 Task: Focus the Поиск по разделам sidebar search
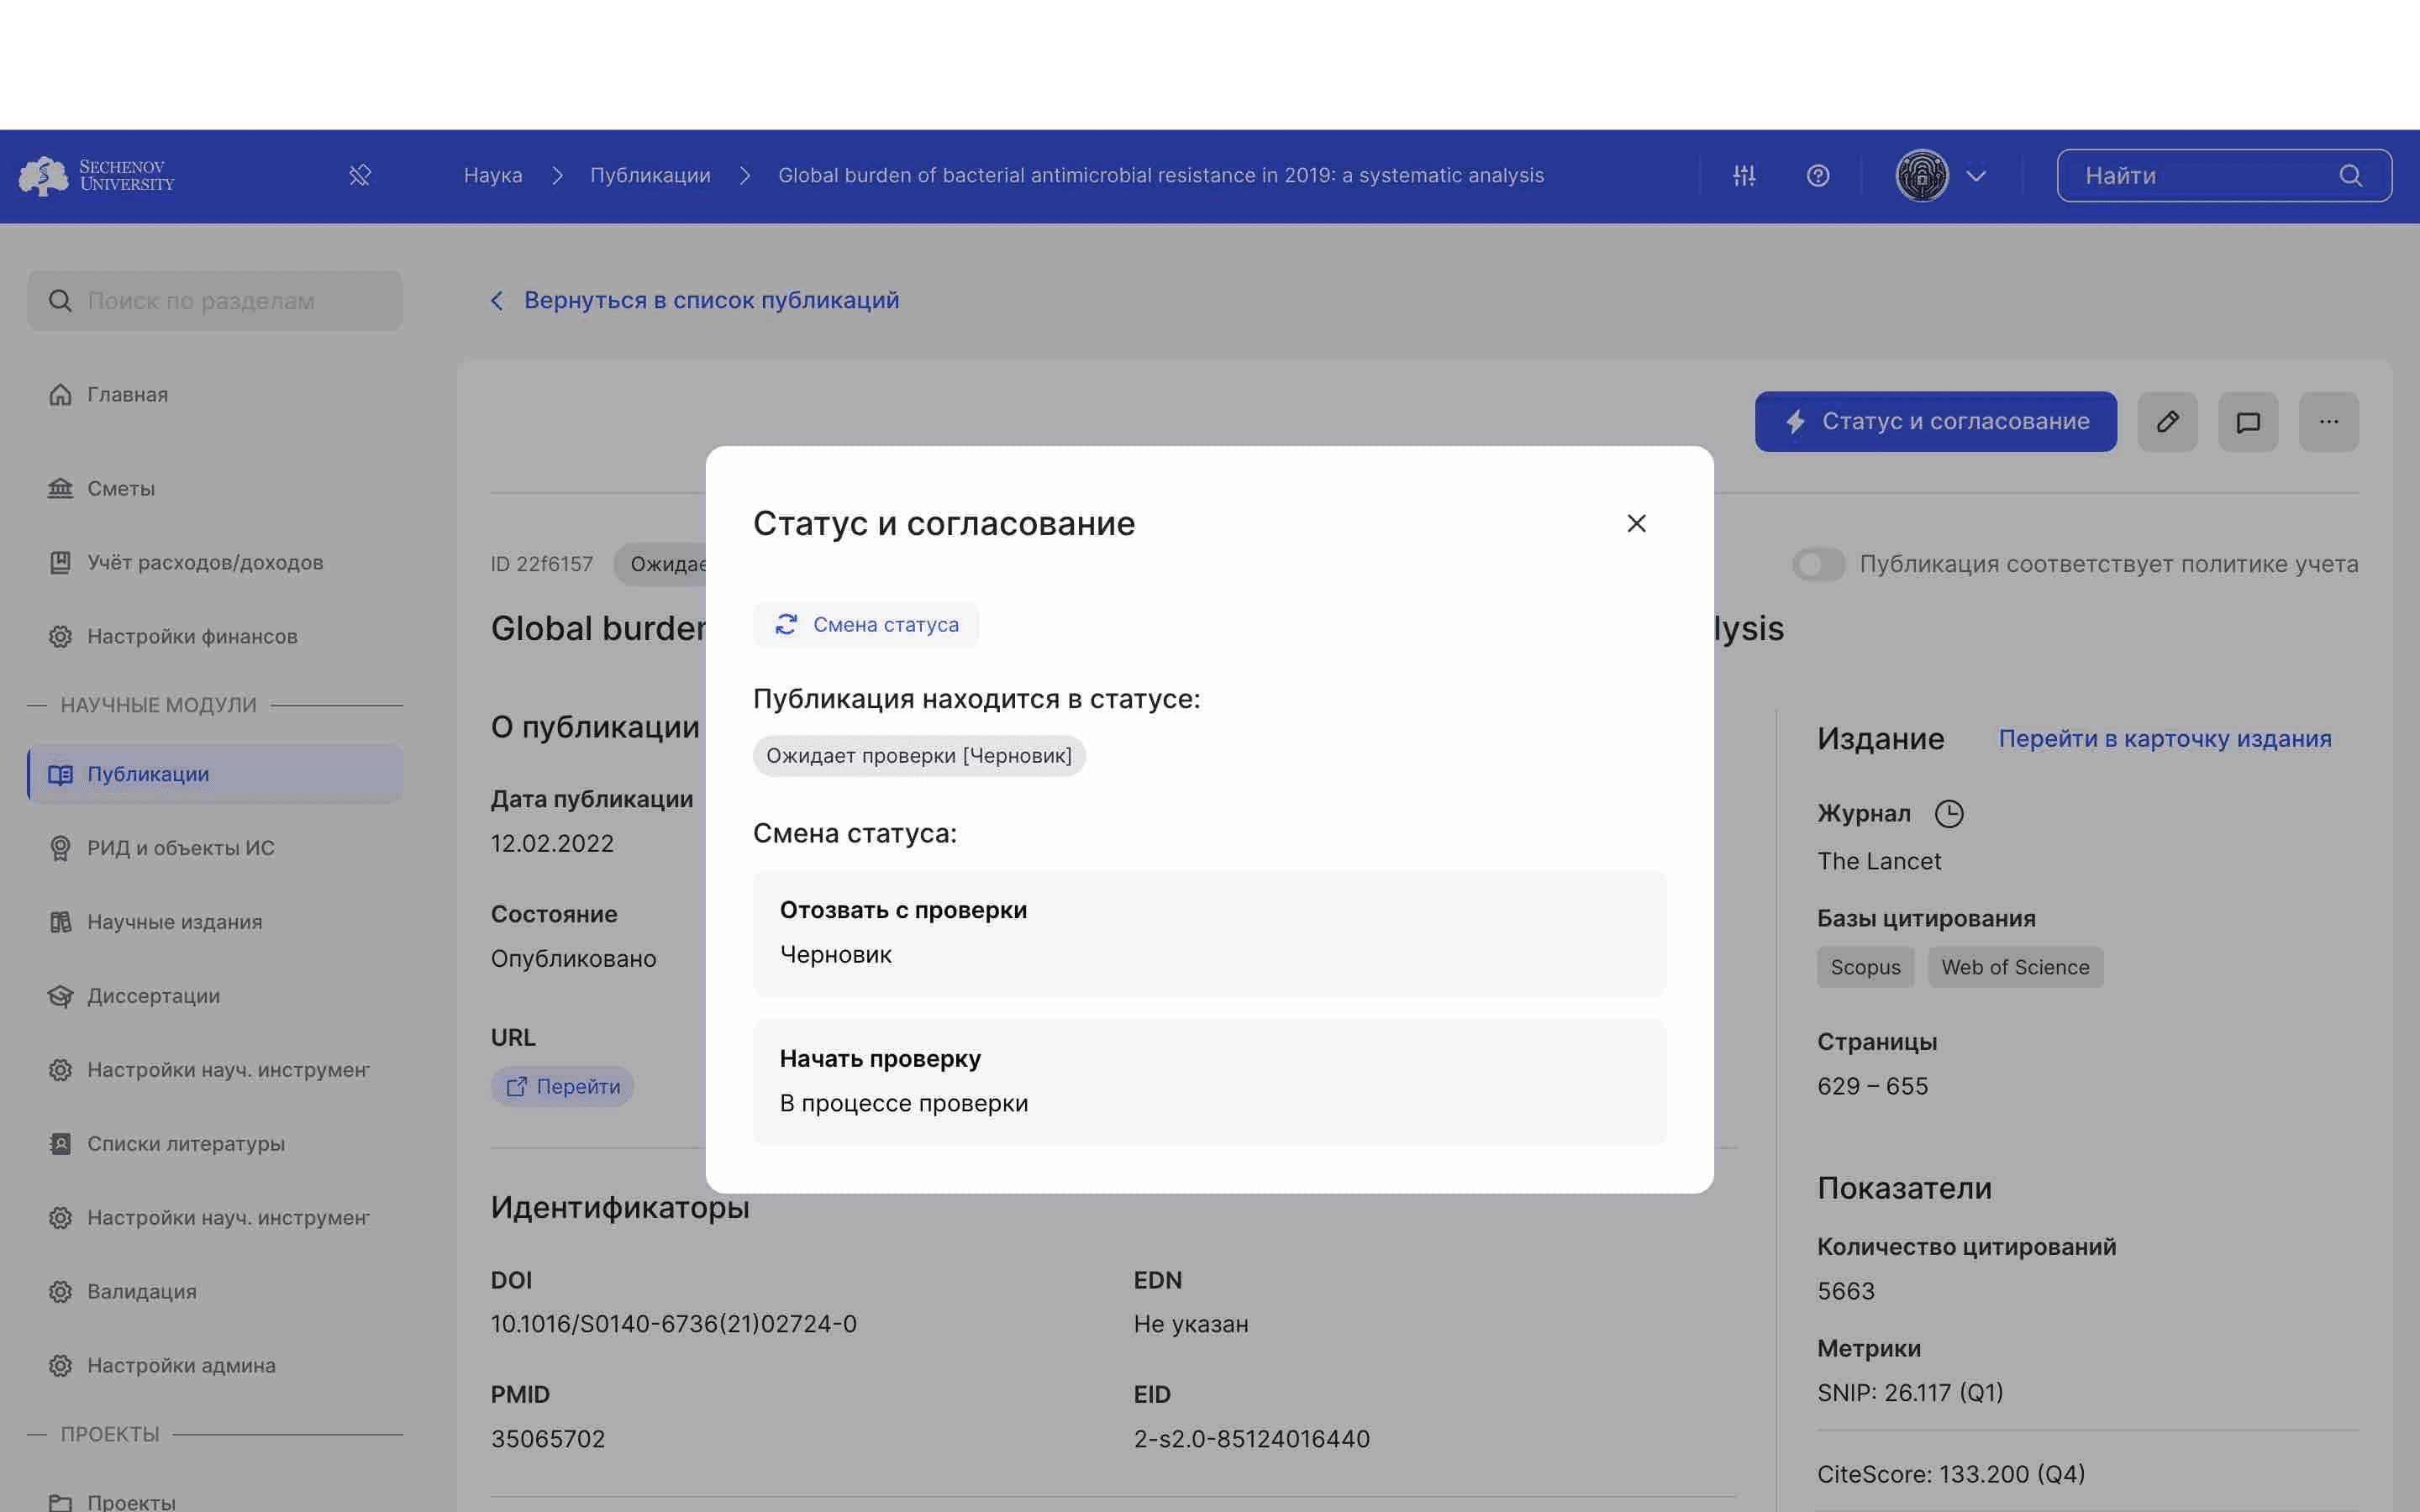coord(215,301)
